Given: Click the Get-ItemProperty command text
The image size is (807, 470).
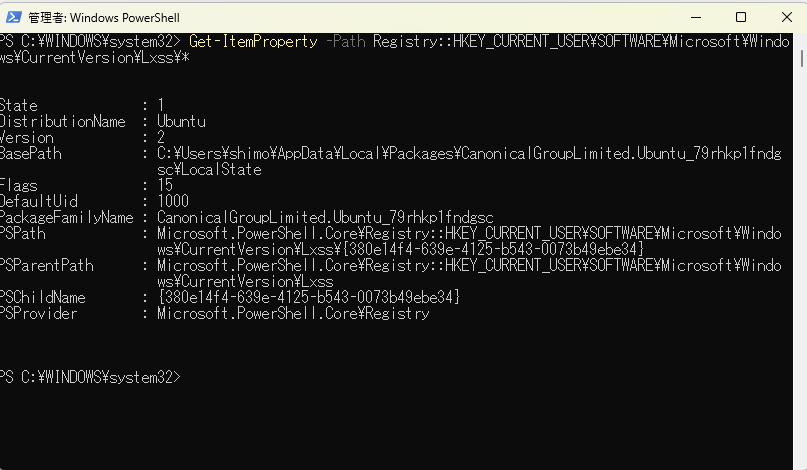Looking at the screenshot, I should (x=253, y=41).
